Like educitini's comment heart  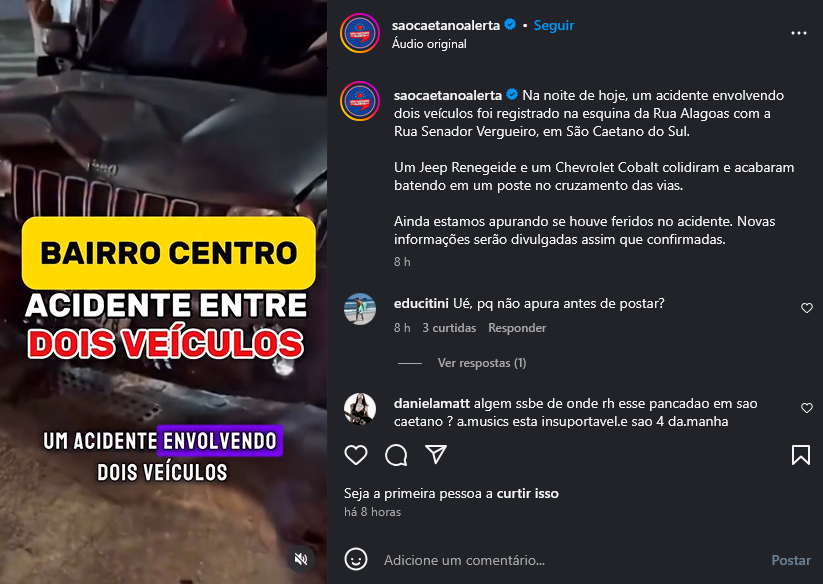pyautogui.click(x=807, y=308)
